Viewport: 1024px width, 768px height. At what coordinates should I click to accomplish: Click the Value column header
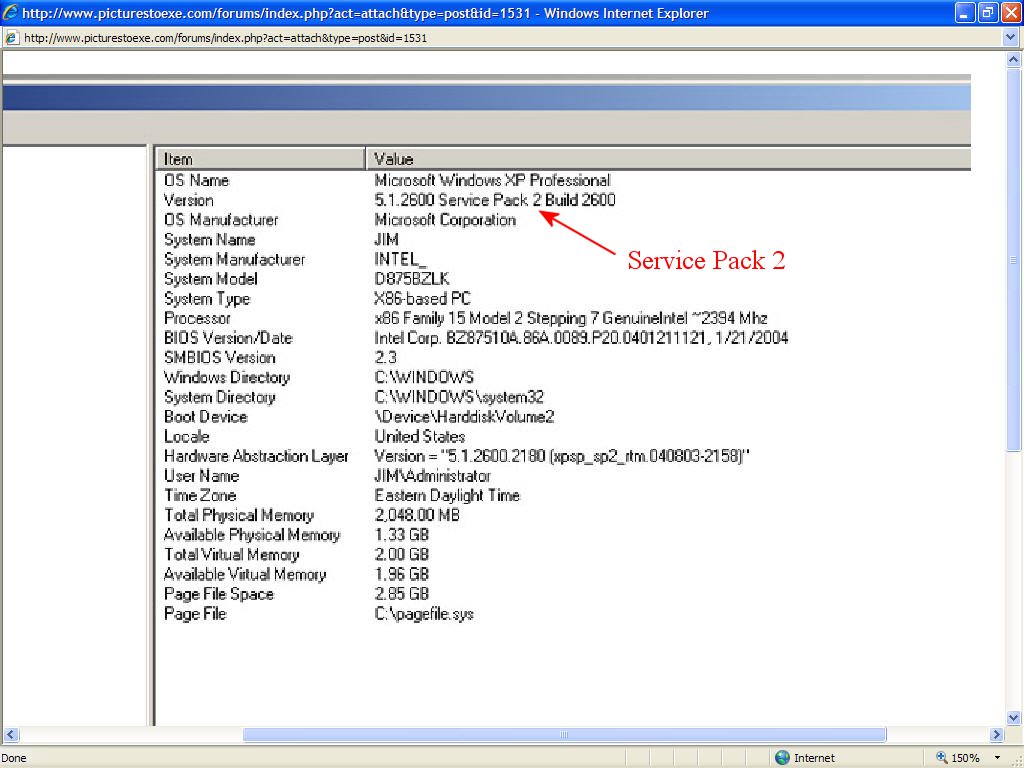669,159
